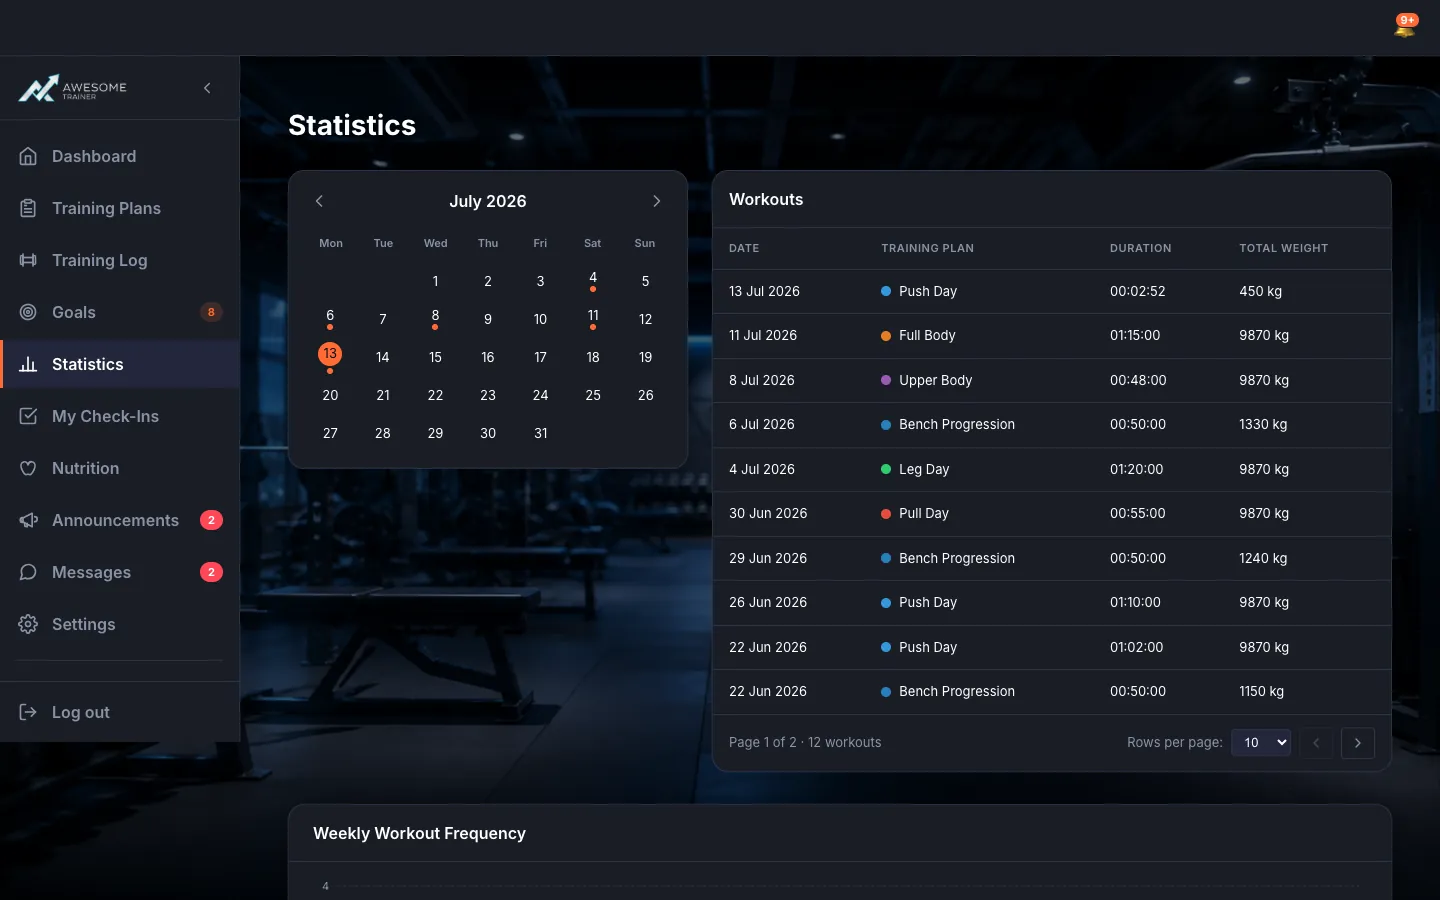Open Settings from the sidebar

tap(120, 624)
